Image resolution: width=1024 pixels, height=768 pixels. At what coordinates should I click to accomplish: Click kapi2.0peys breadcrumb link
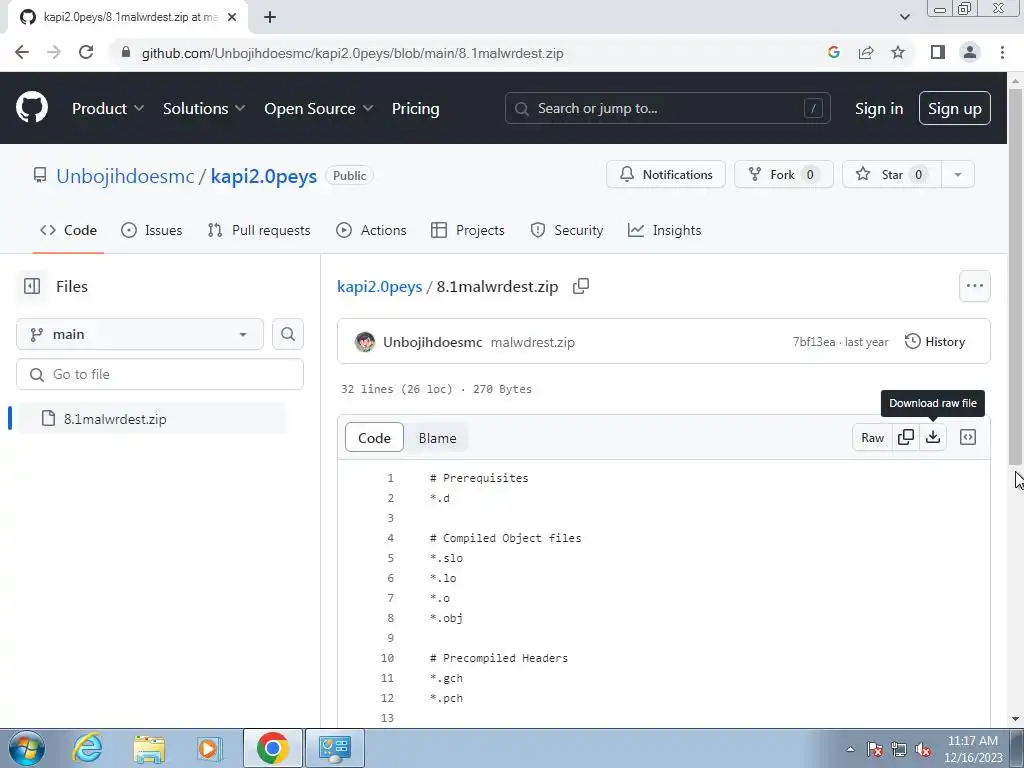(379, 287)
